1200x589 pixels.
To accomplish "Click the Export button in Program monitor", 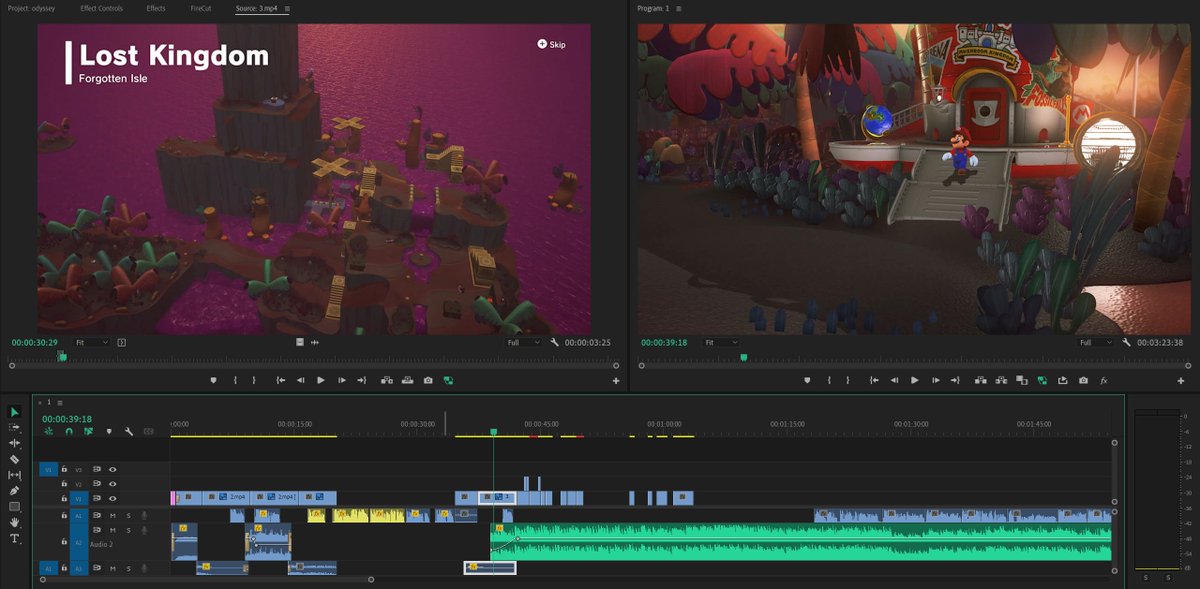I will click(1063, 380).
